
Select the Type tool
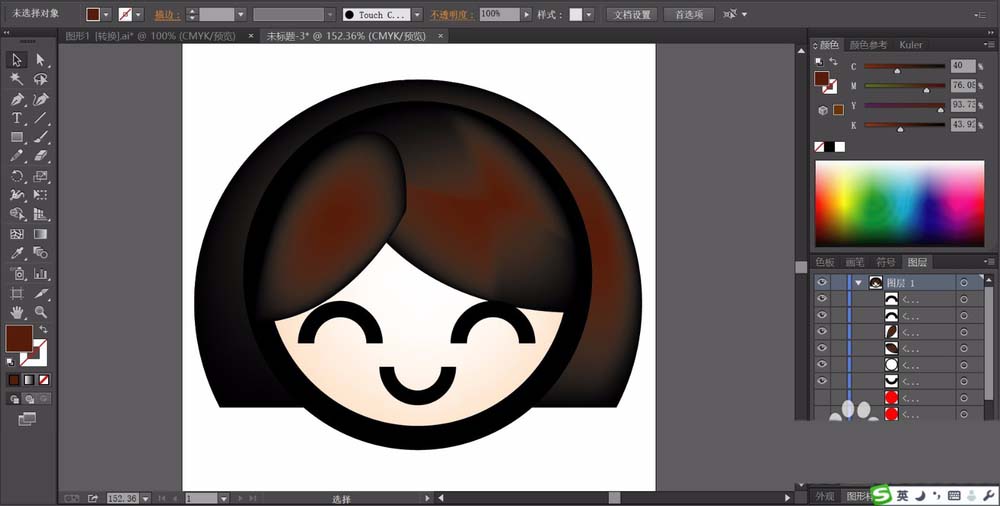(x=17, y=118)
